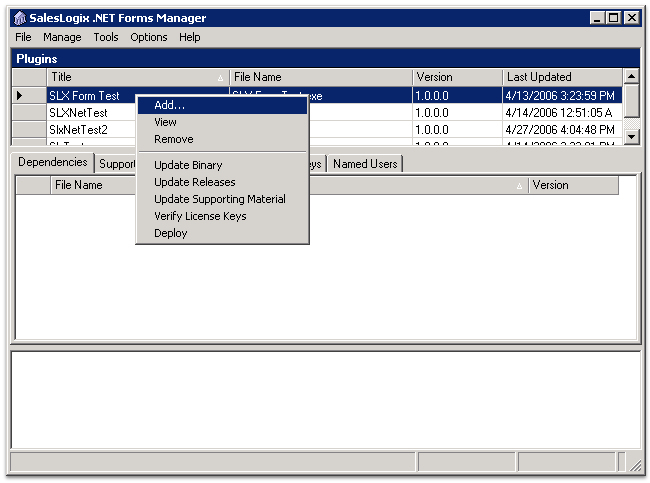Switch to the Dependencies tab
650x483 pixels.
tap(53, 162)
